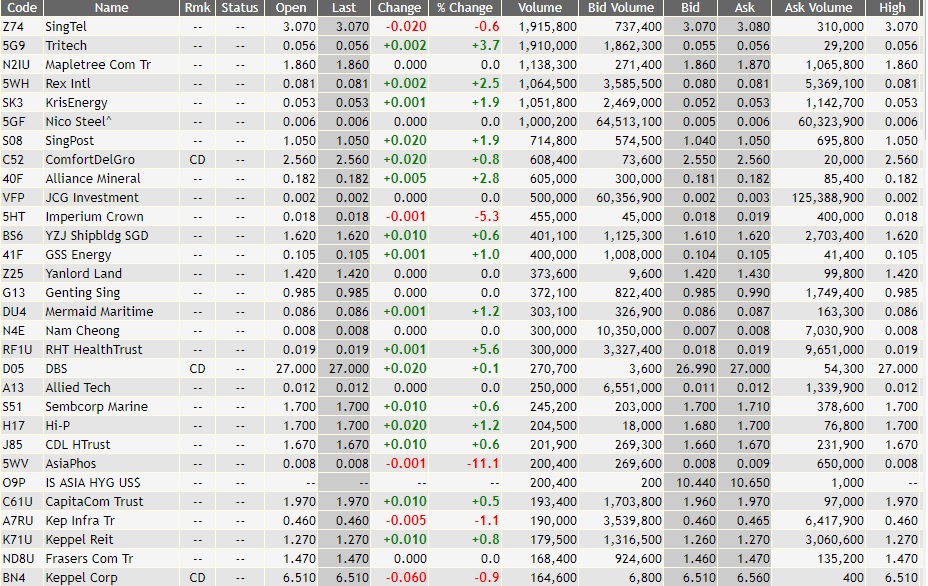The height and width of the screenshot is (586, 928).
Task: Click AsiaPhos percent change -11.1
Action: click(482, 463)
